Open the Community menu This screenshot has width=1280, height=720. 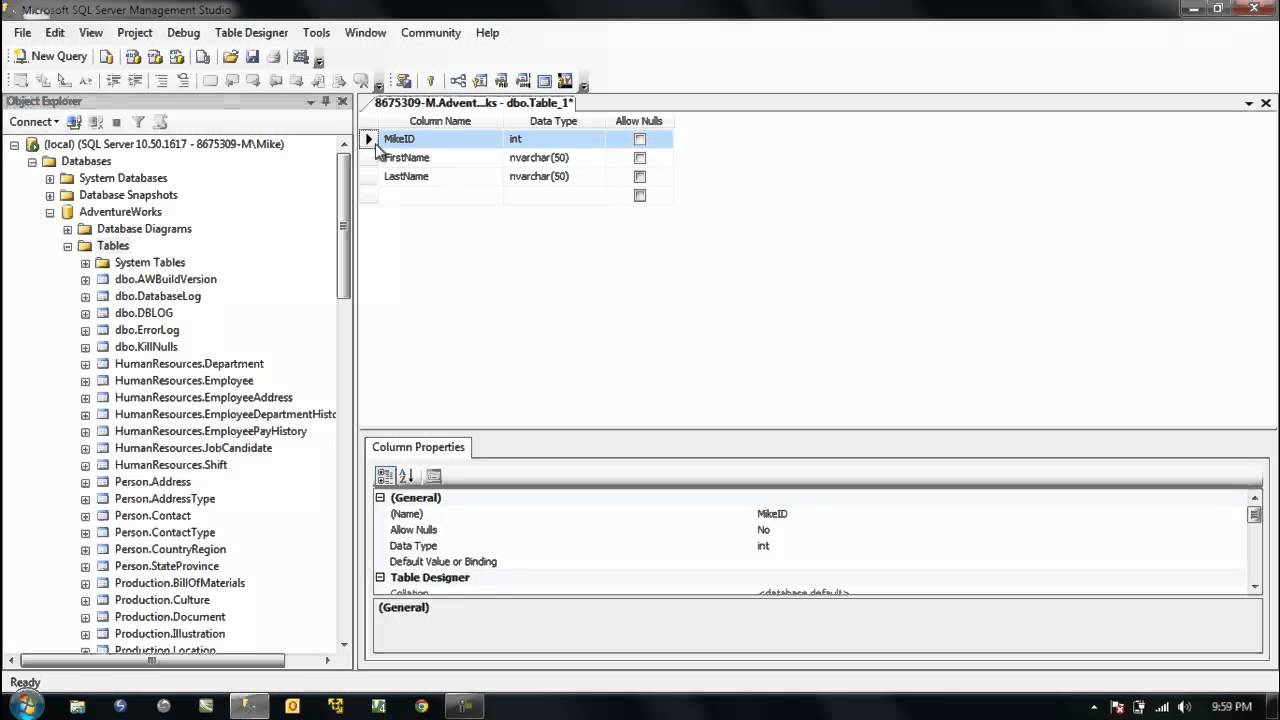coord(431,33)
